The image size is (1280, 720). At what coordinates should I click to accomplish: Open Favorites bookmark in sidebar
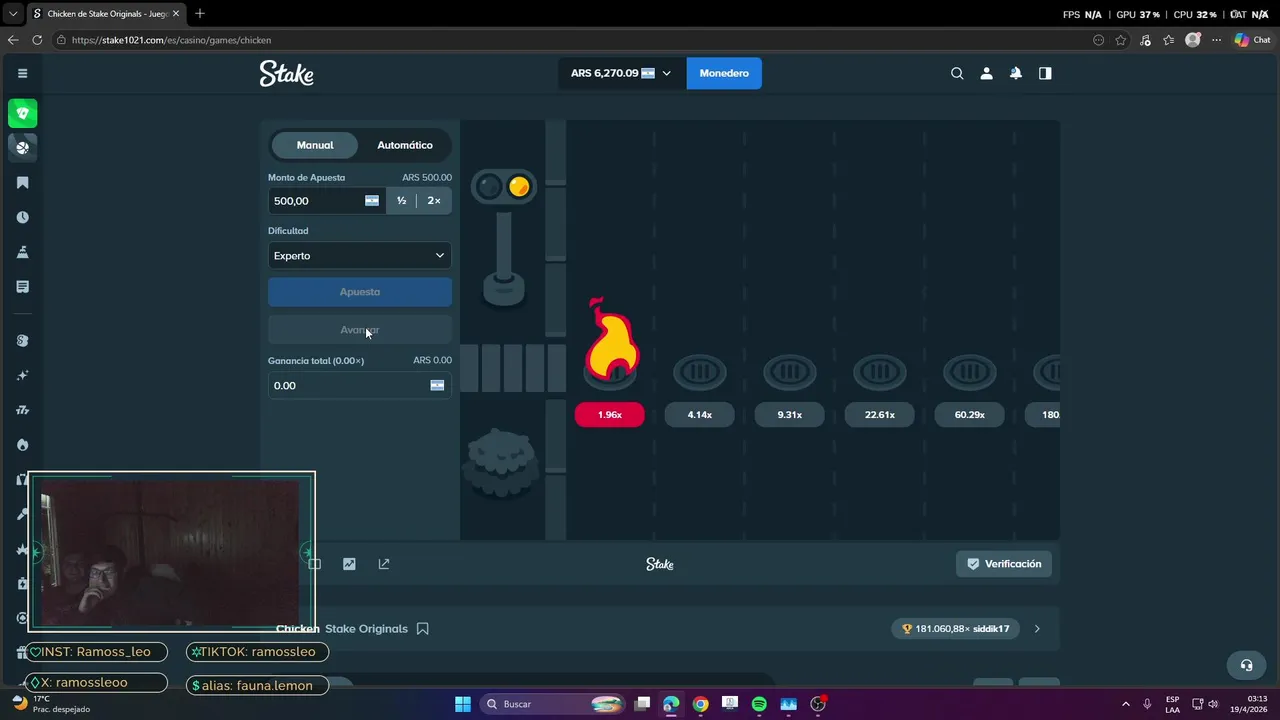(23, 182)
